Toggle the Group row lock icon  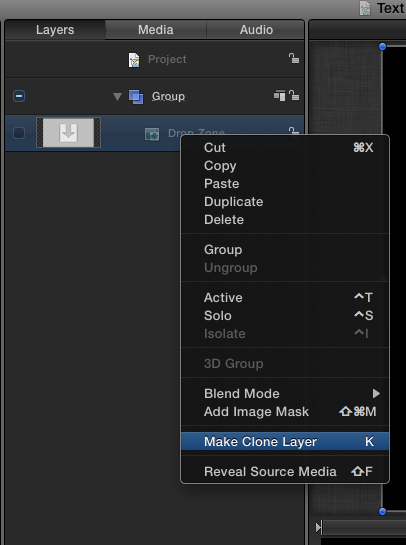click(x=294, y=96)
